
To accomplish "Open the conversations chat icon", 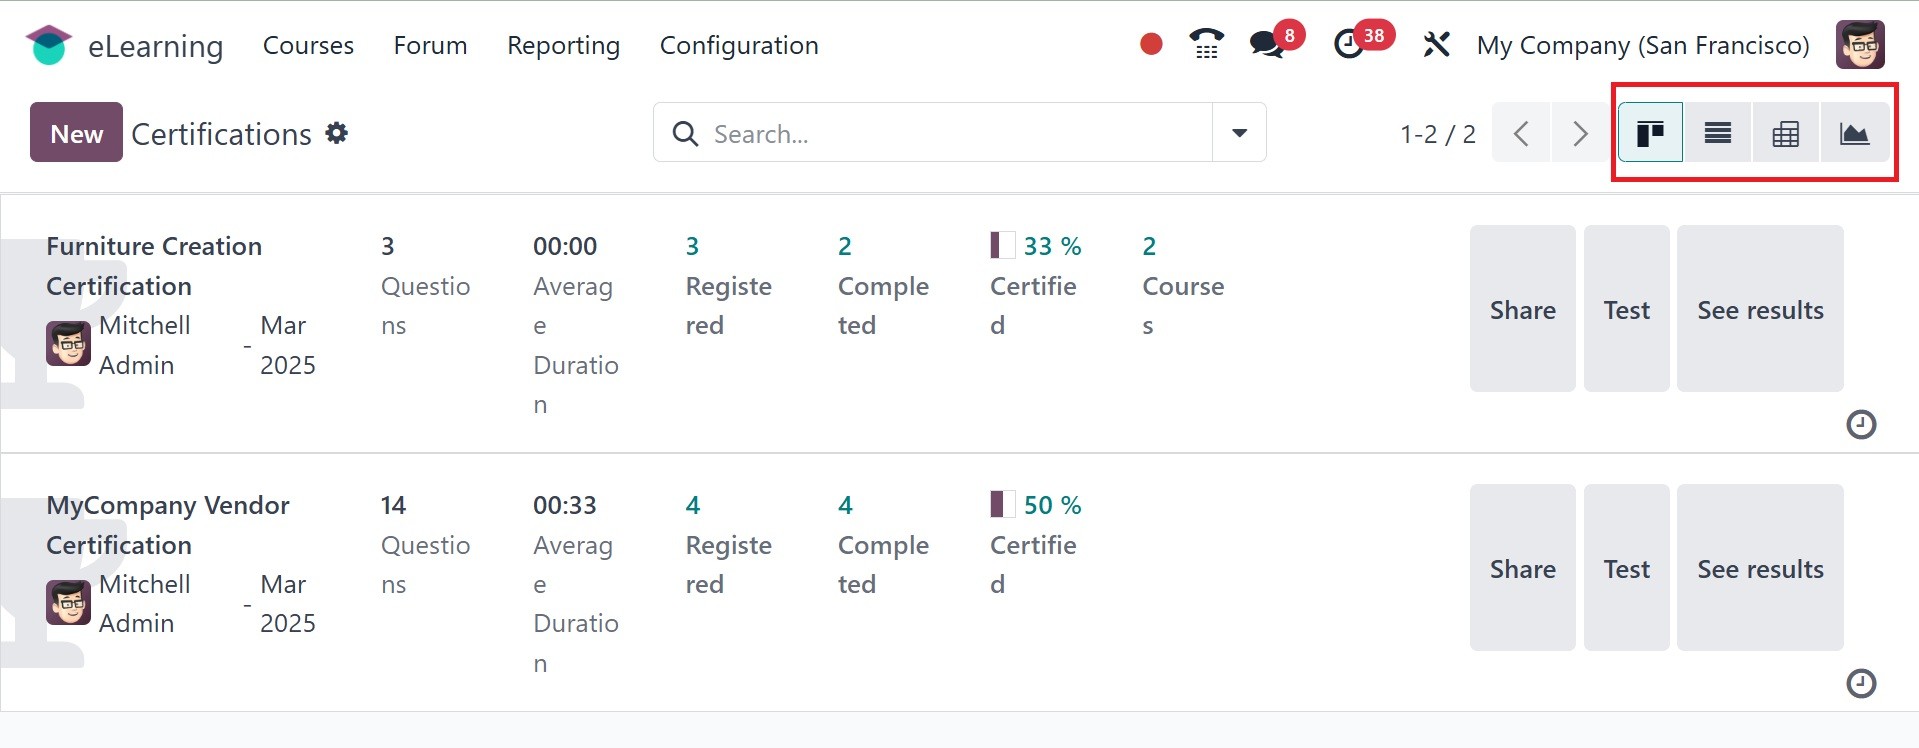I will 1266,44.
